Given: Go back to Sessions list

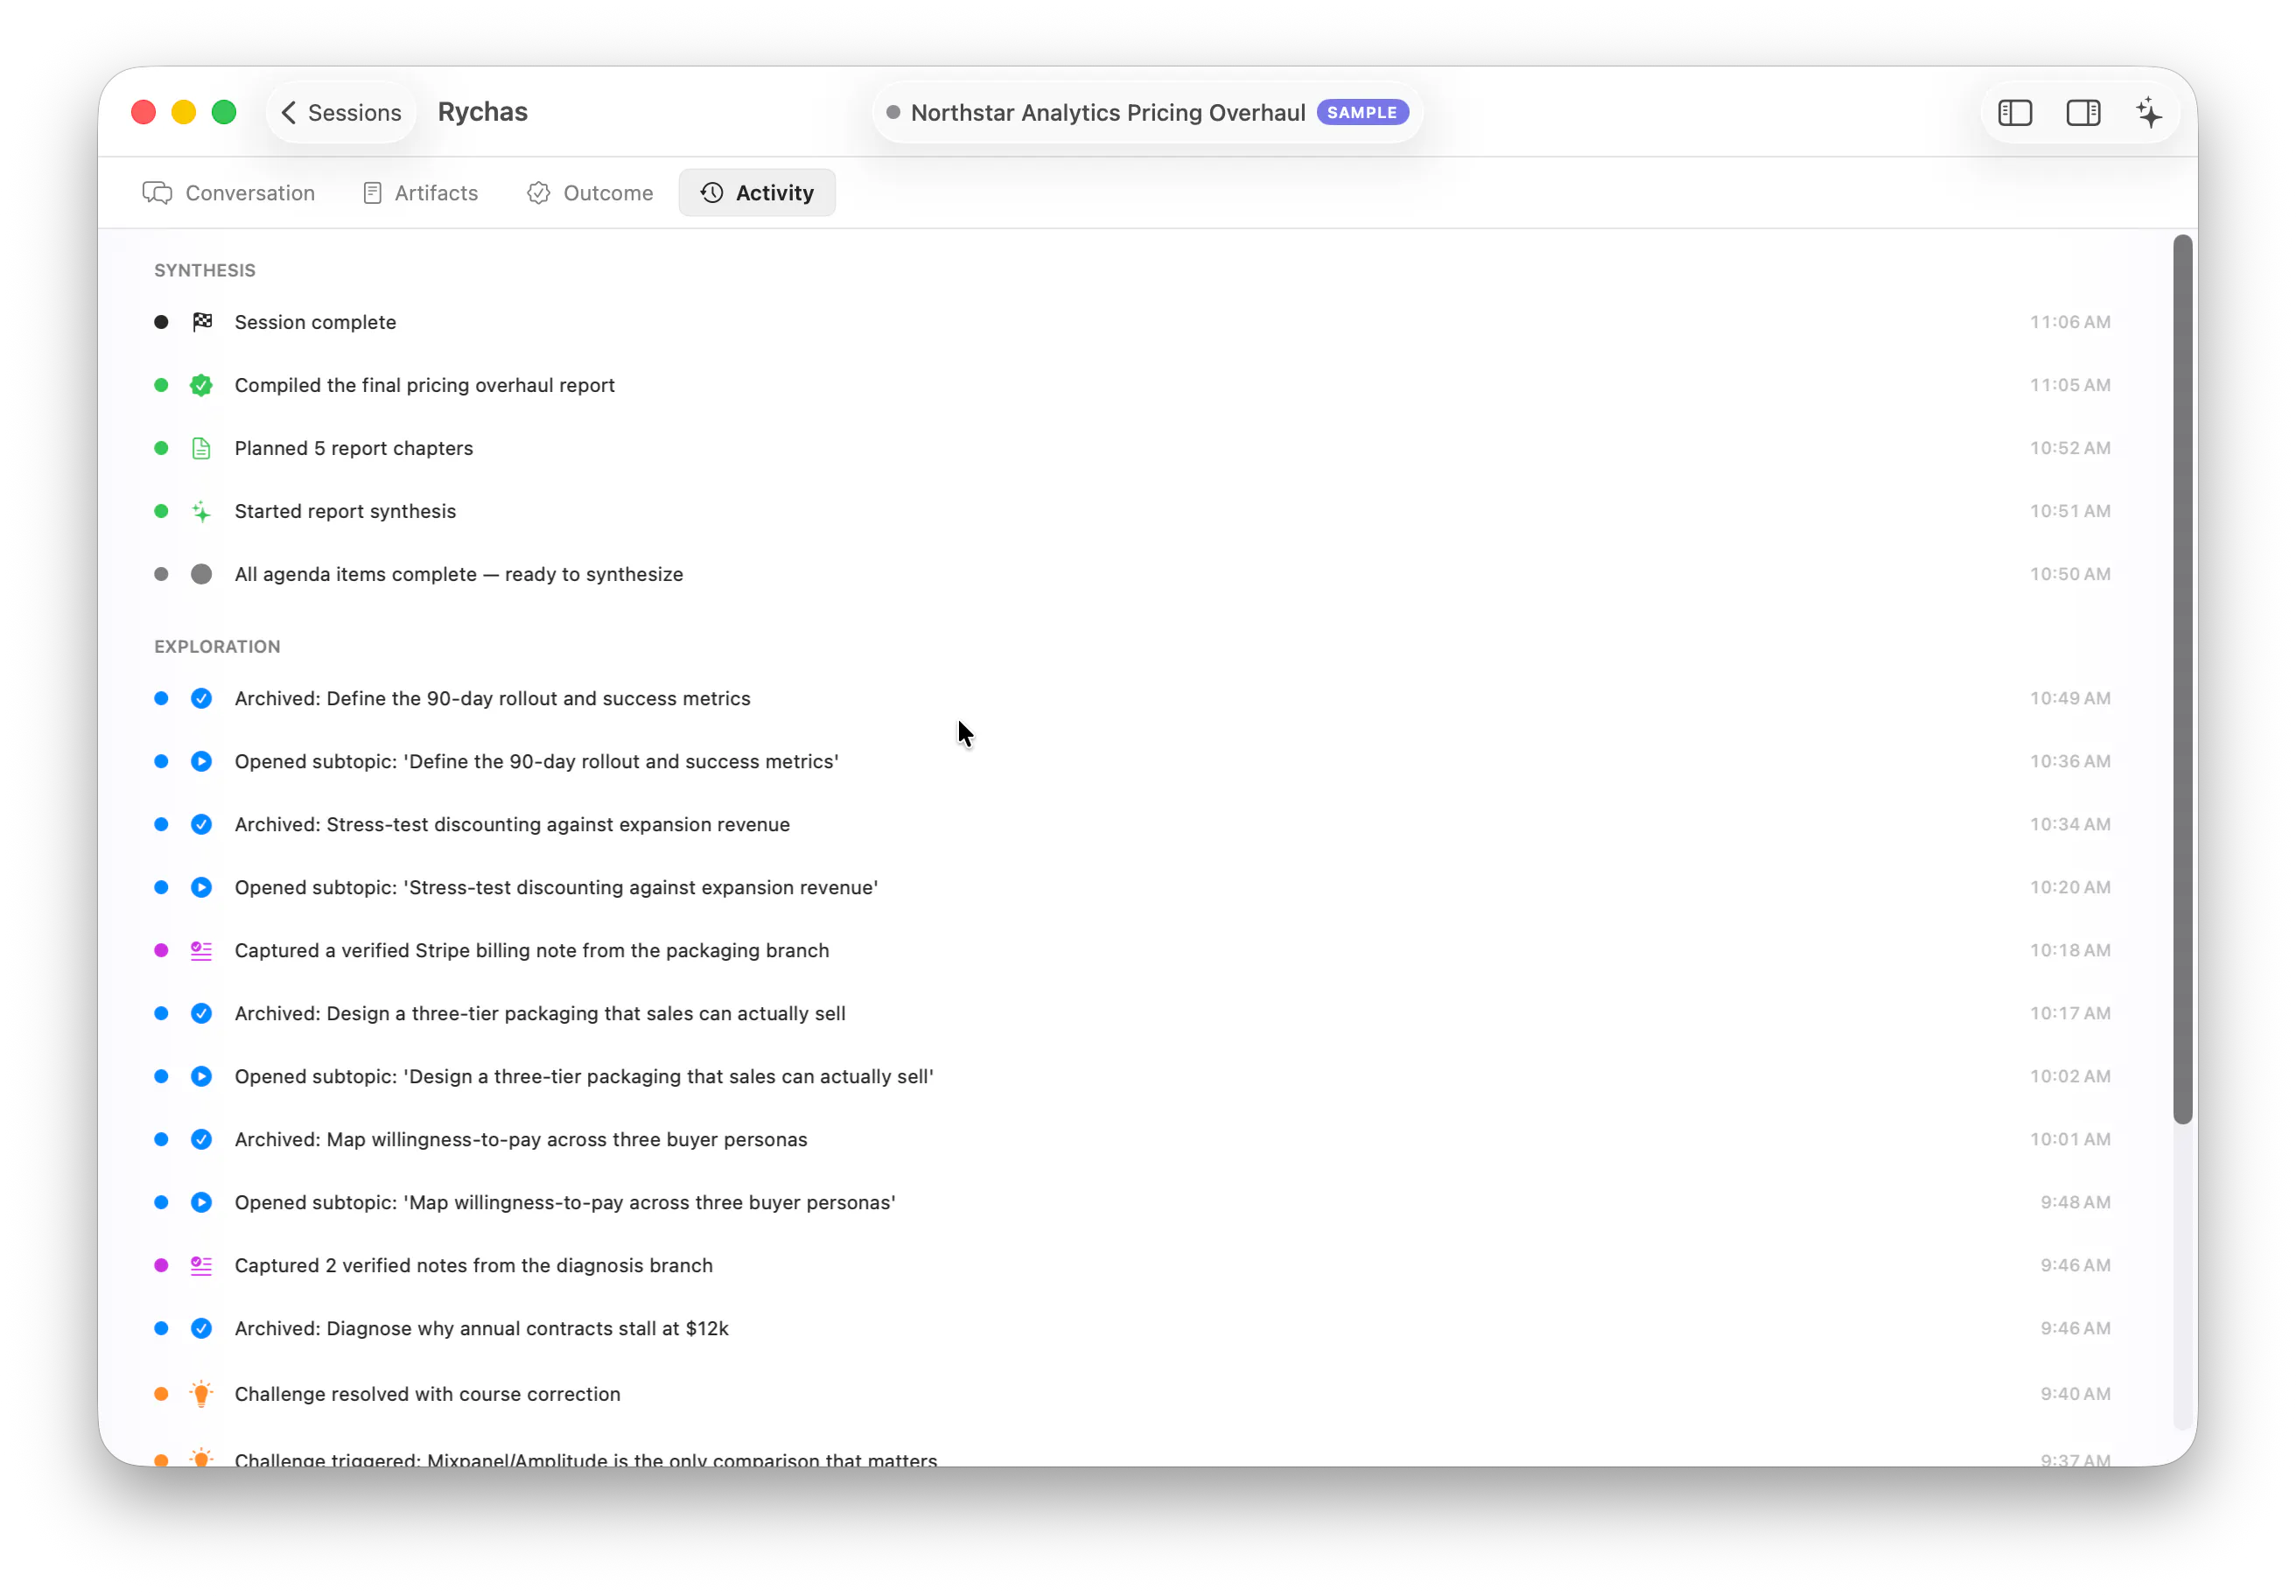Looking at the screenshot, I should pos(341,112).
